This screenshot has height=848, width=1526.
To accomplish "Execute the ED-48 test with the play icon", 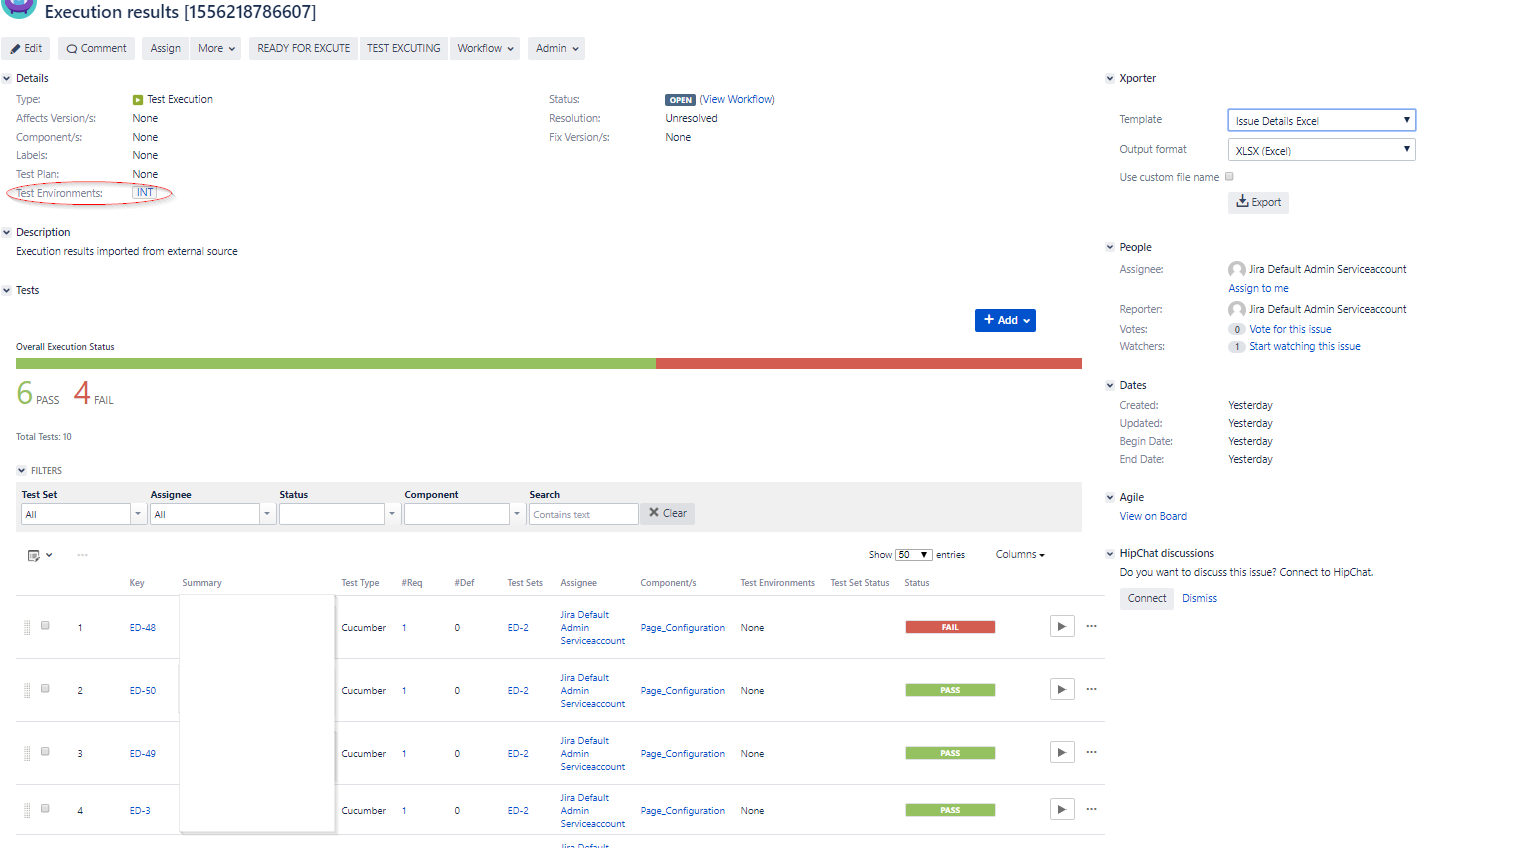I will (x=1062, y=626).
